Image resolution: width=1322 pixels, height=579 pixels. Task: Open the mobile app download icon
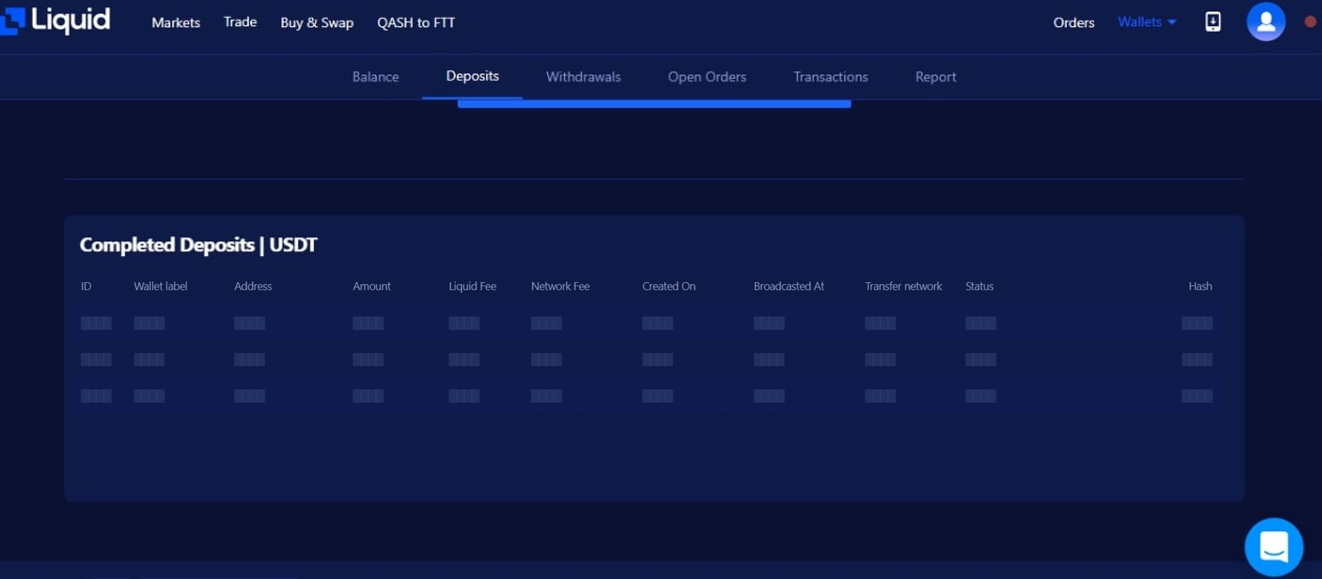(x=1212, y=21)
